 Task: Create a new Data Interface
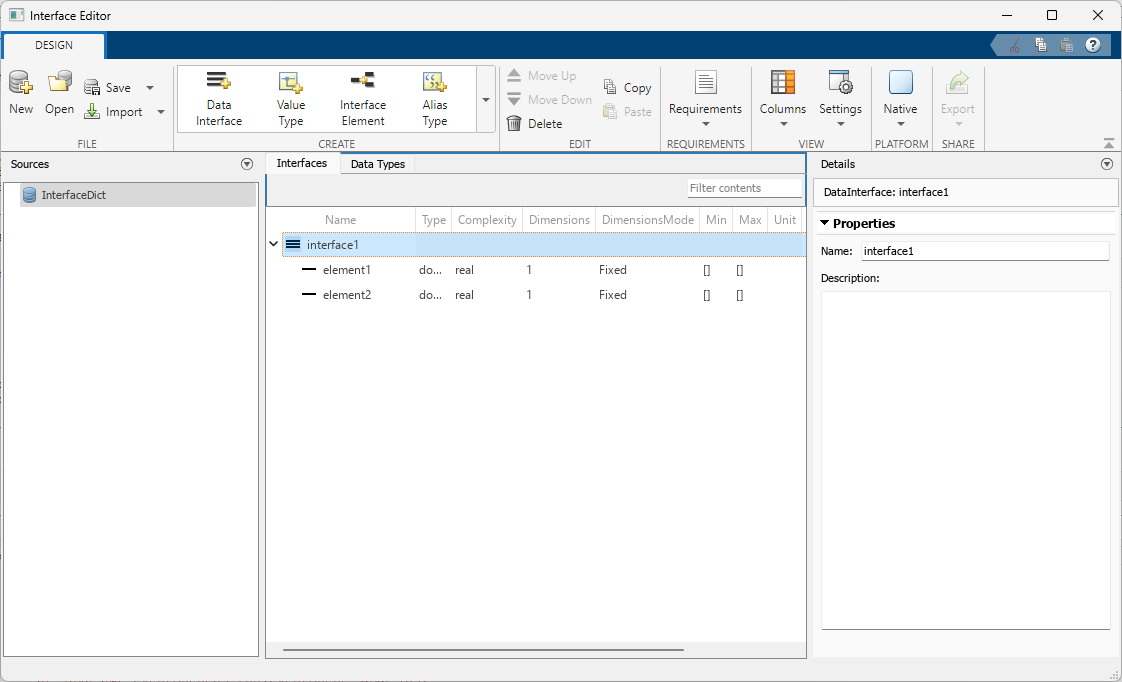click(218, 97)
